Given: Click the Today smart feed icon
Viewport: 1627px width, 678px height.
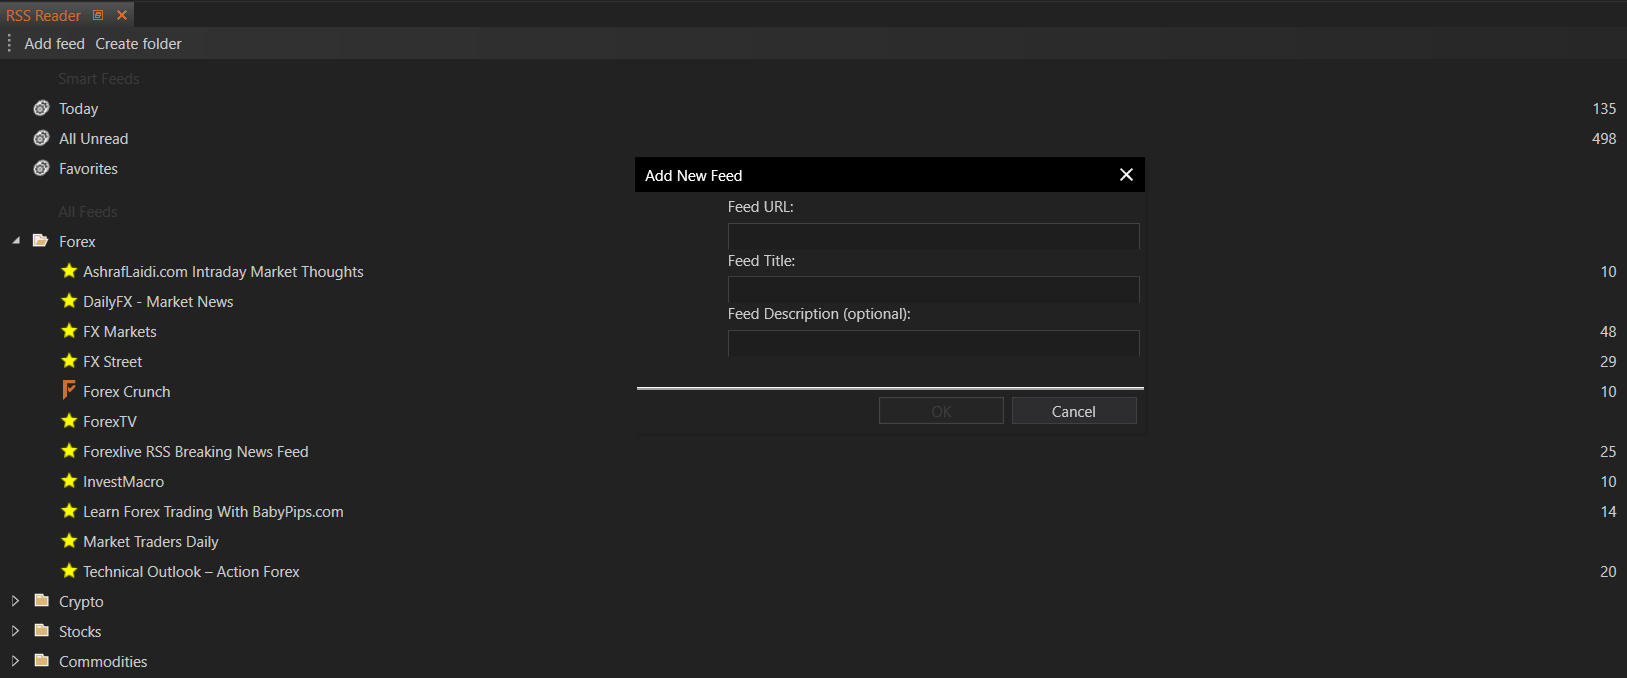Looking at the screenshot, I should click(x=41, y=108).
